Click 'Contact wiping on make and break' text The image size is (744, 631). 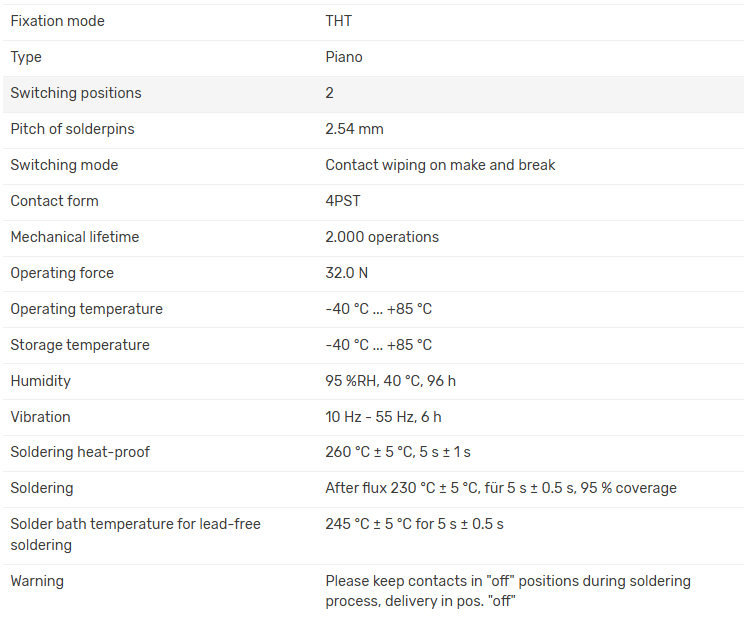click(x=440, y=165)
